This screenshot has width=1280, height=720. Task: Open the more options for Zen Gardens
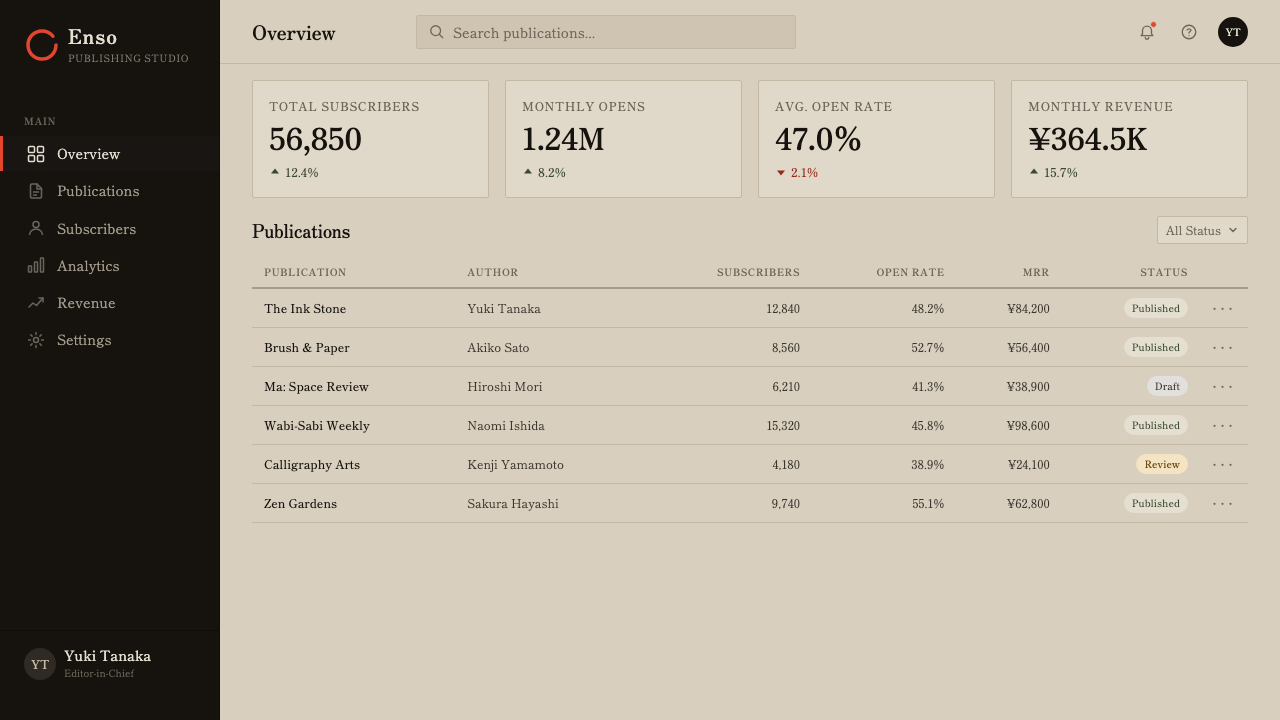point(1223,503)
